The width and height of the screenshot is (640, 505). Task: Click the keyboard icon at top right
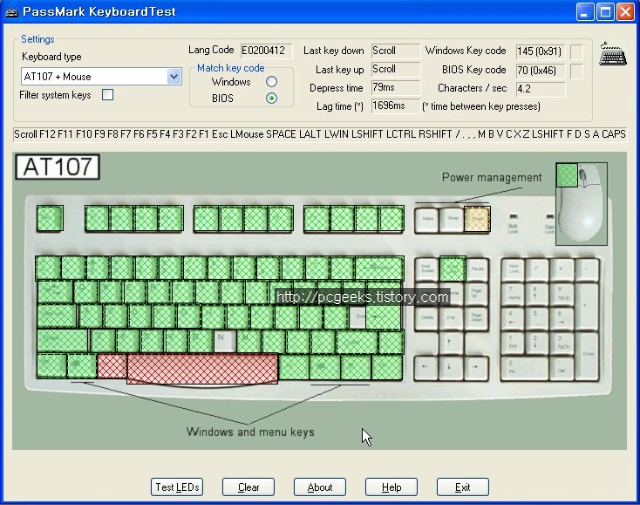pyautogui.click(x=612, y=53)
